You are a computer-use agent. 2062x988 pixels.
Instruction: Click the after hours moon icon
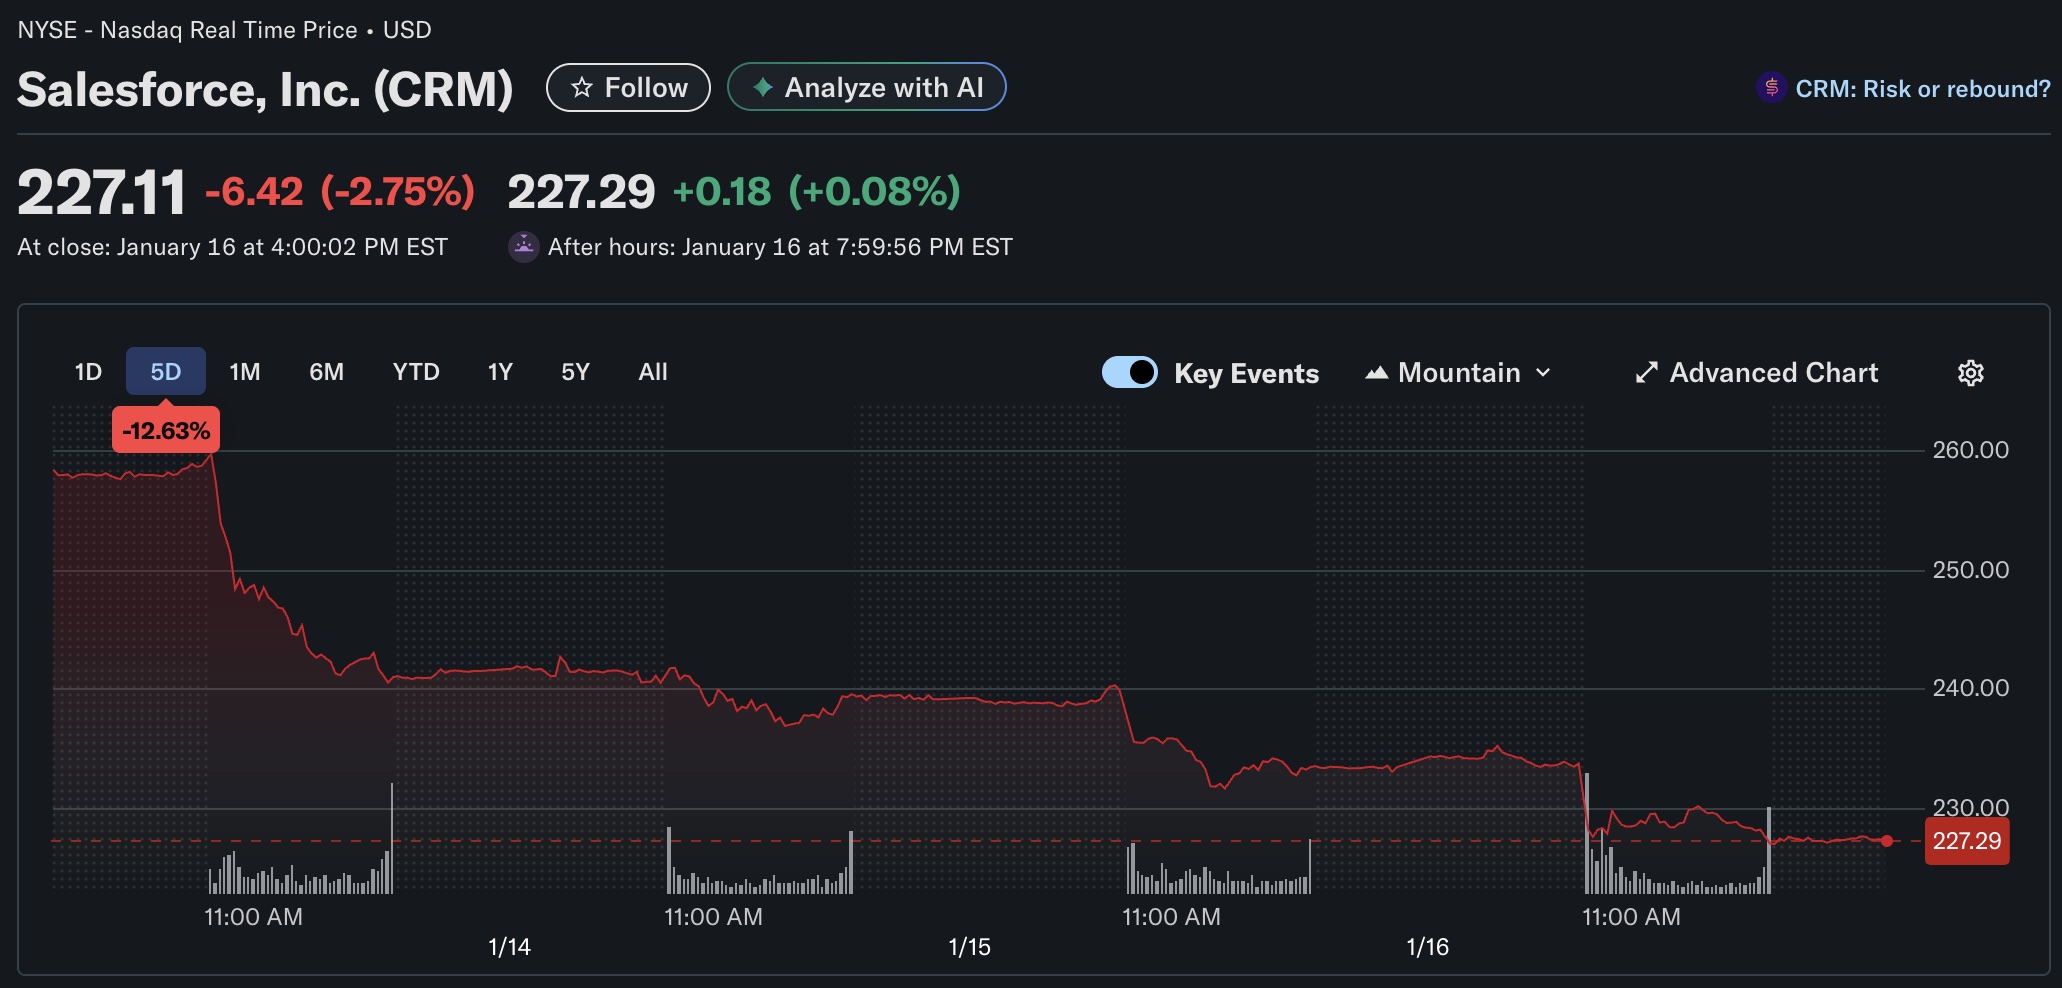(524, 247)
